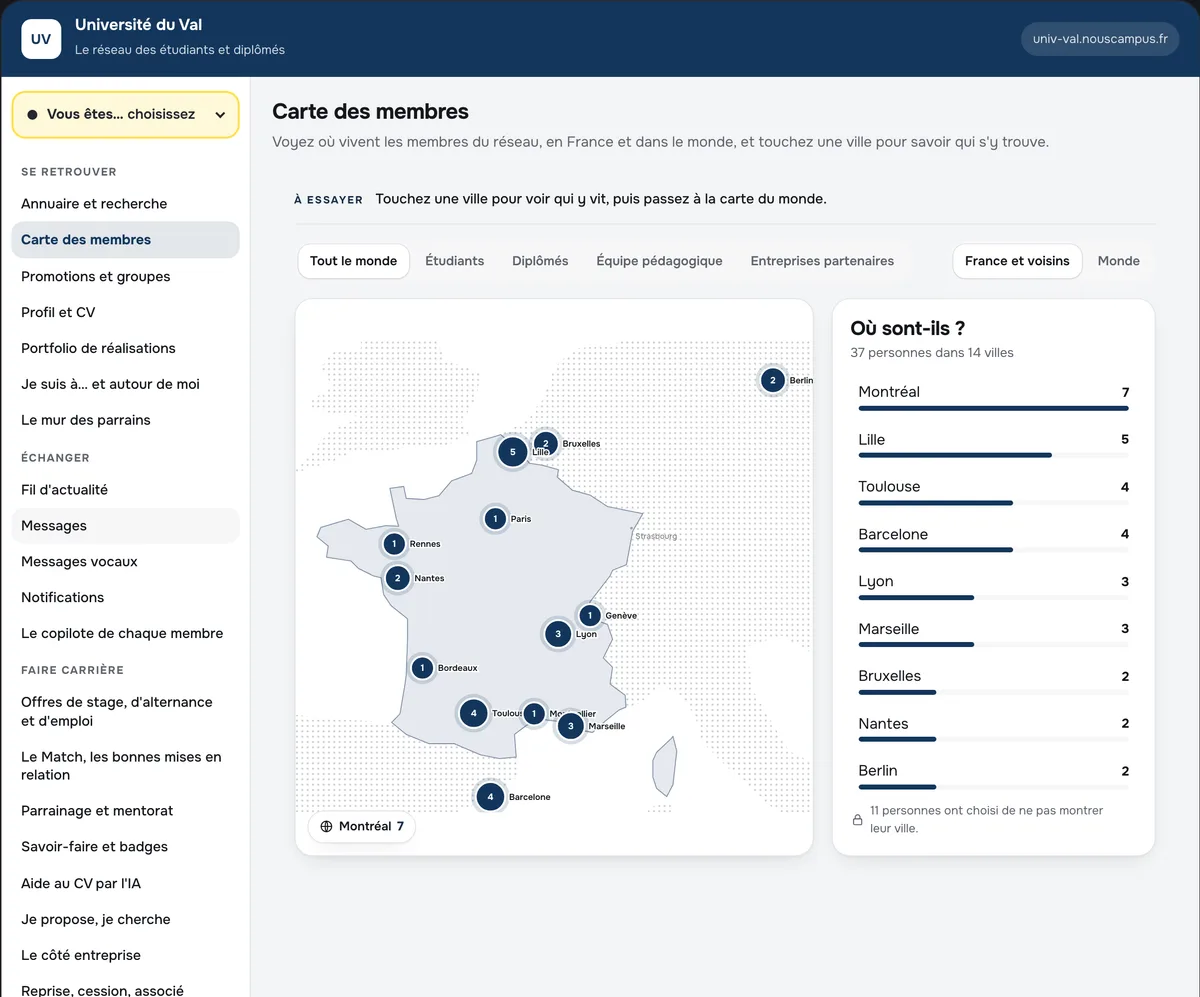
Task: Open Messages vocaux
Action: (x=125, y=561)
